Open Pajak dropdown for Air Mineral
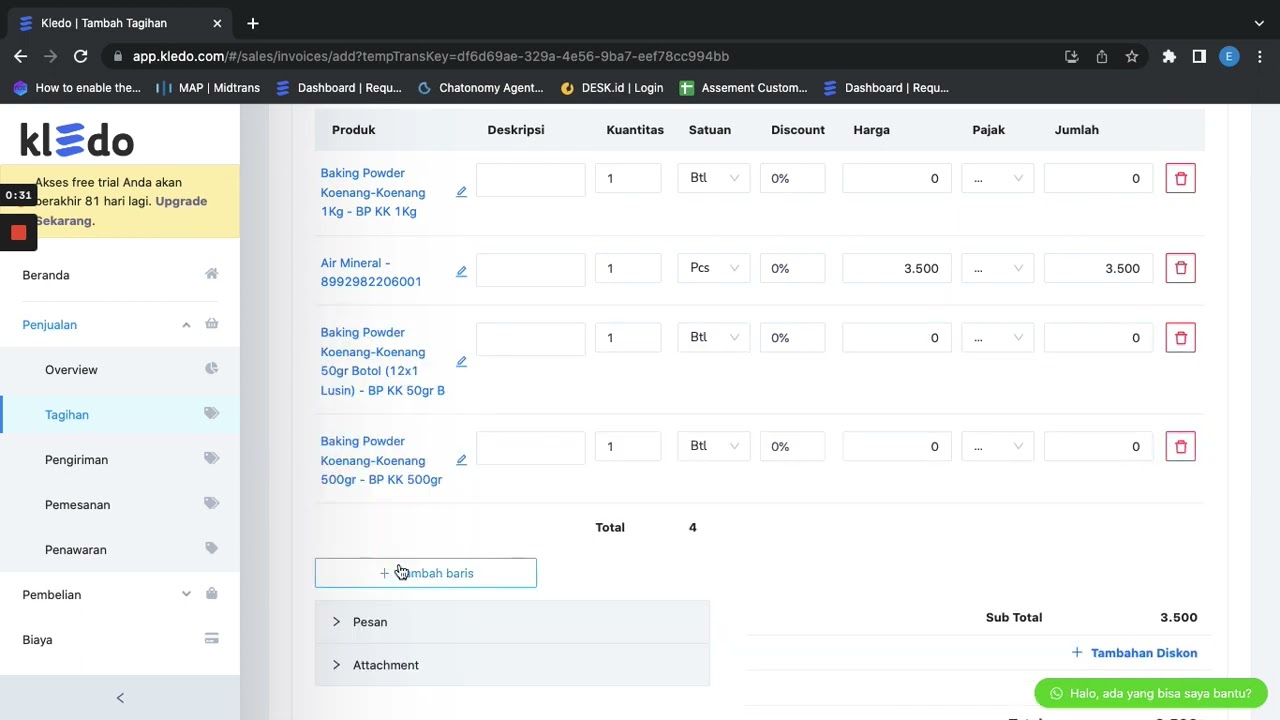 (x=997, y=268)
